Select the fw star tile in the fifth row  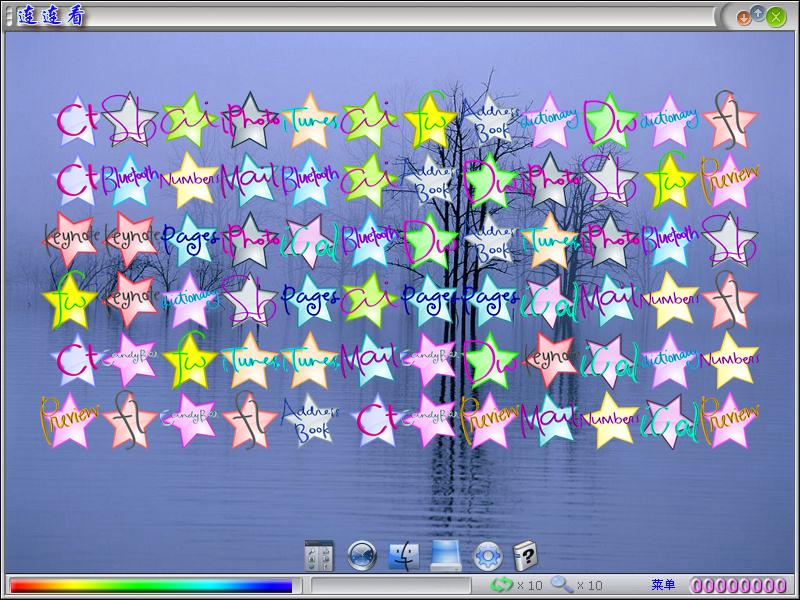pyautogui.click(x=190, y=360)
